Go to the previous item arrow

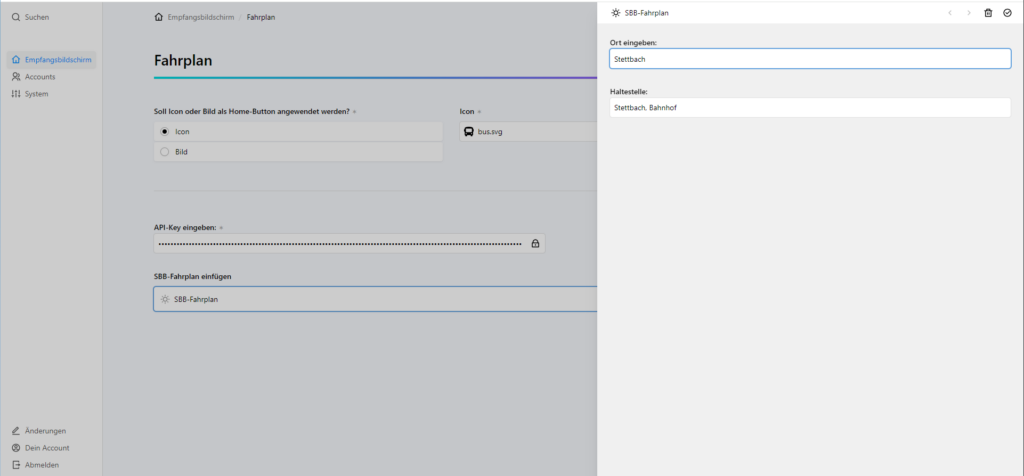[950, 12]
